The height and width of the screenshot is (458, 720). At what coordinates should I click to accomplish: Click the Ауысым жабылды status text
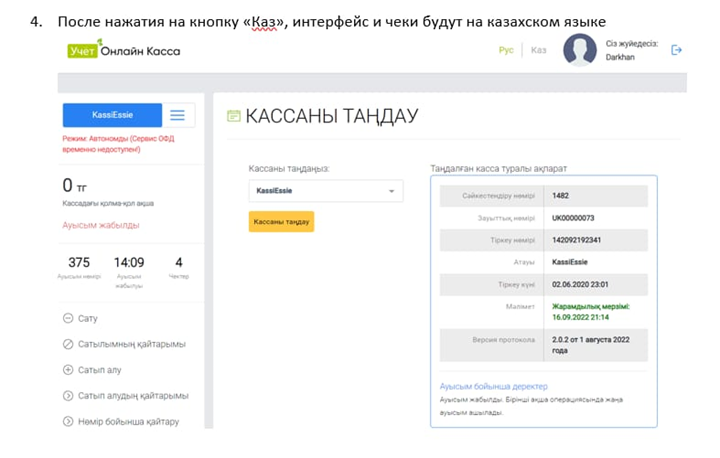(x=101, y=225)
